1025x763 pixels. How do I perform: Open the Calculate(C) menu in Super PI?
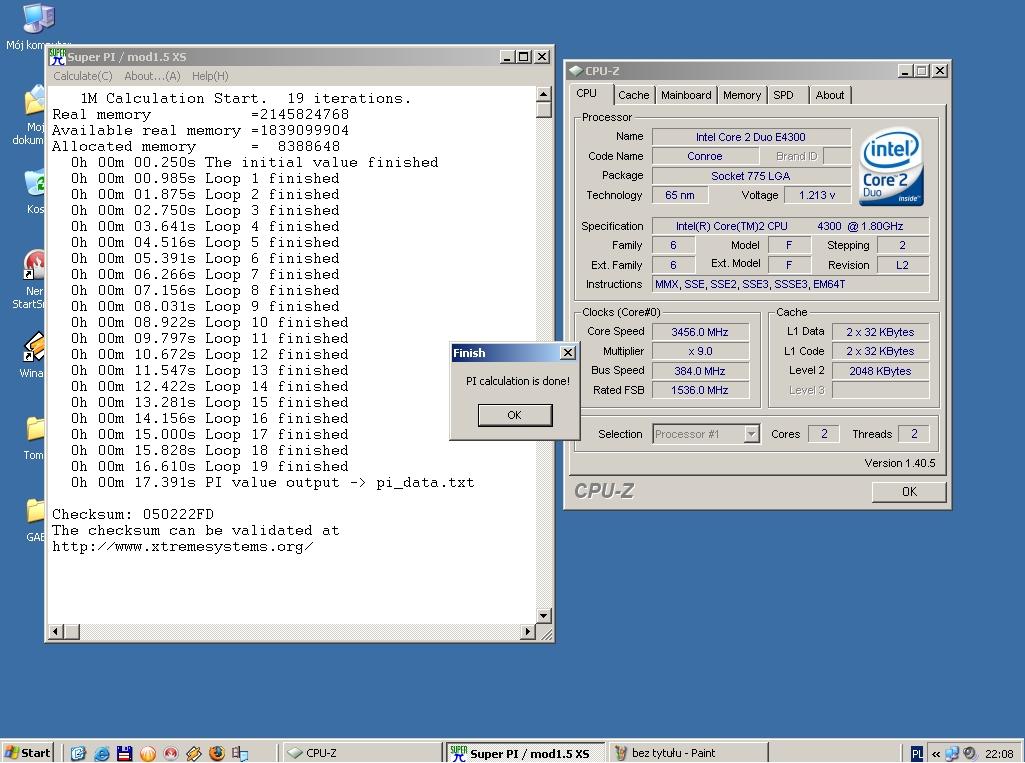tap(83, 76)
